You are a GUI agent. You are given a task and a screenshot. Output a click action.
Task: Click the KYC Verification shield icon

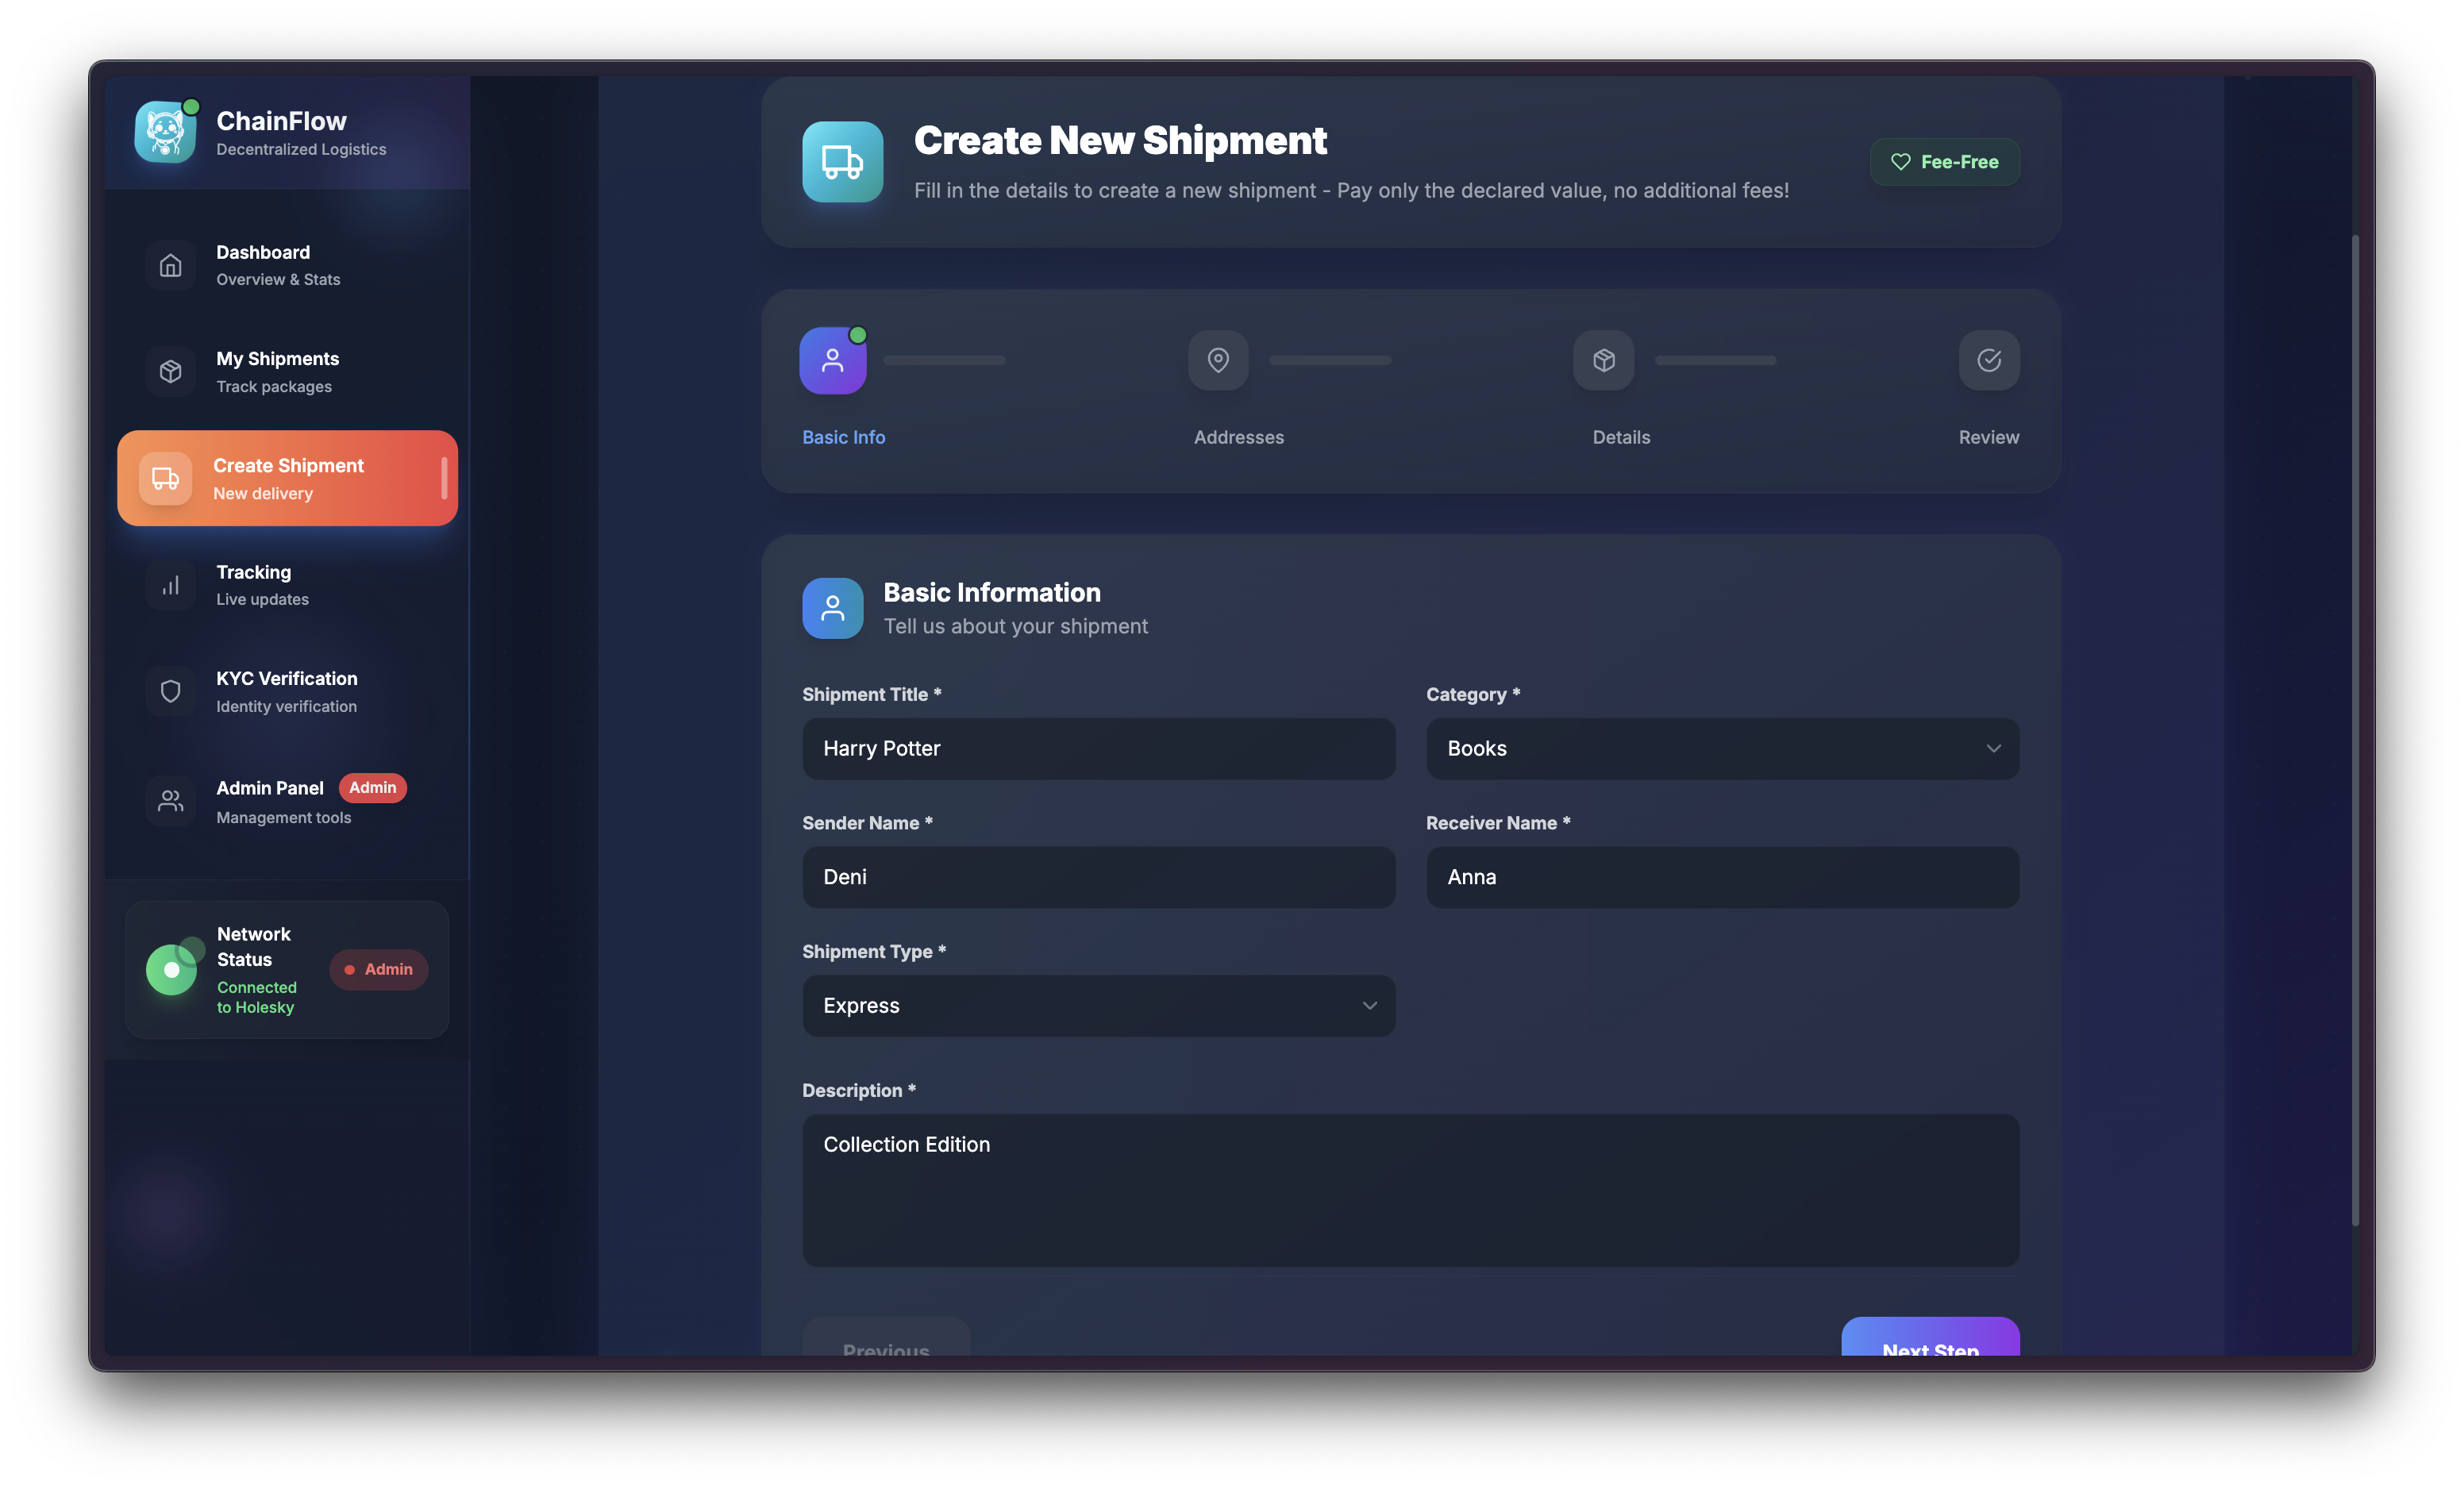[171, 691]
